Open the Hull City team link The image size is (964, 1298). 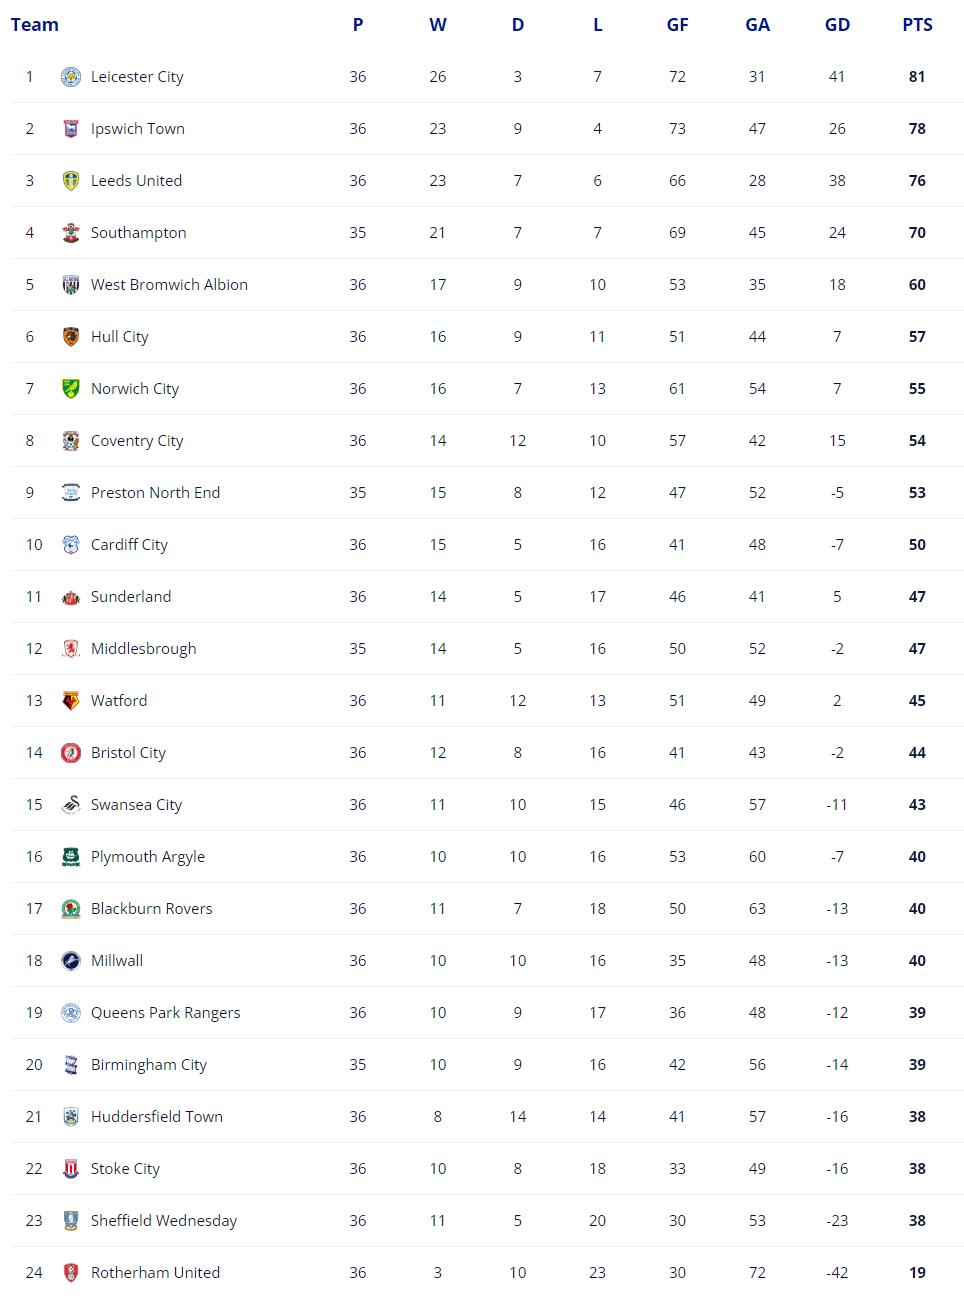[x=120, y=337]
